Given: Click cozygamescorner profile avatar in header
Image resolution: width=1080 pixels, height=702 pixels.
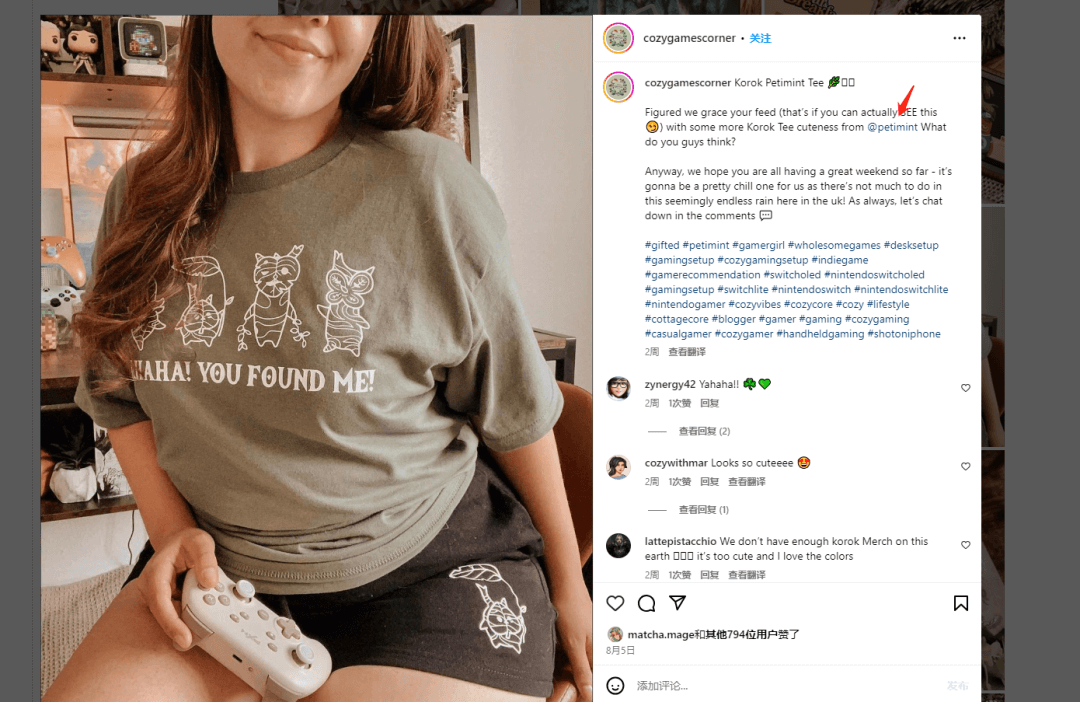Looking at the screenshot, I should click(x=618, y=38).
